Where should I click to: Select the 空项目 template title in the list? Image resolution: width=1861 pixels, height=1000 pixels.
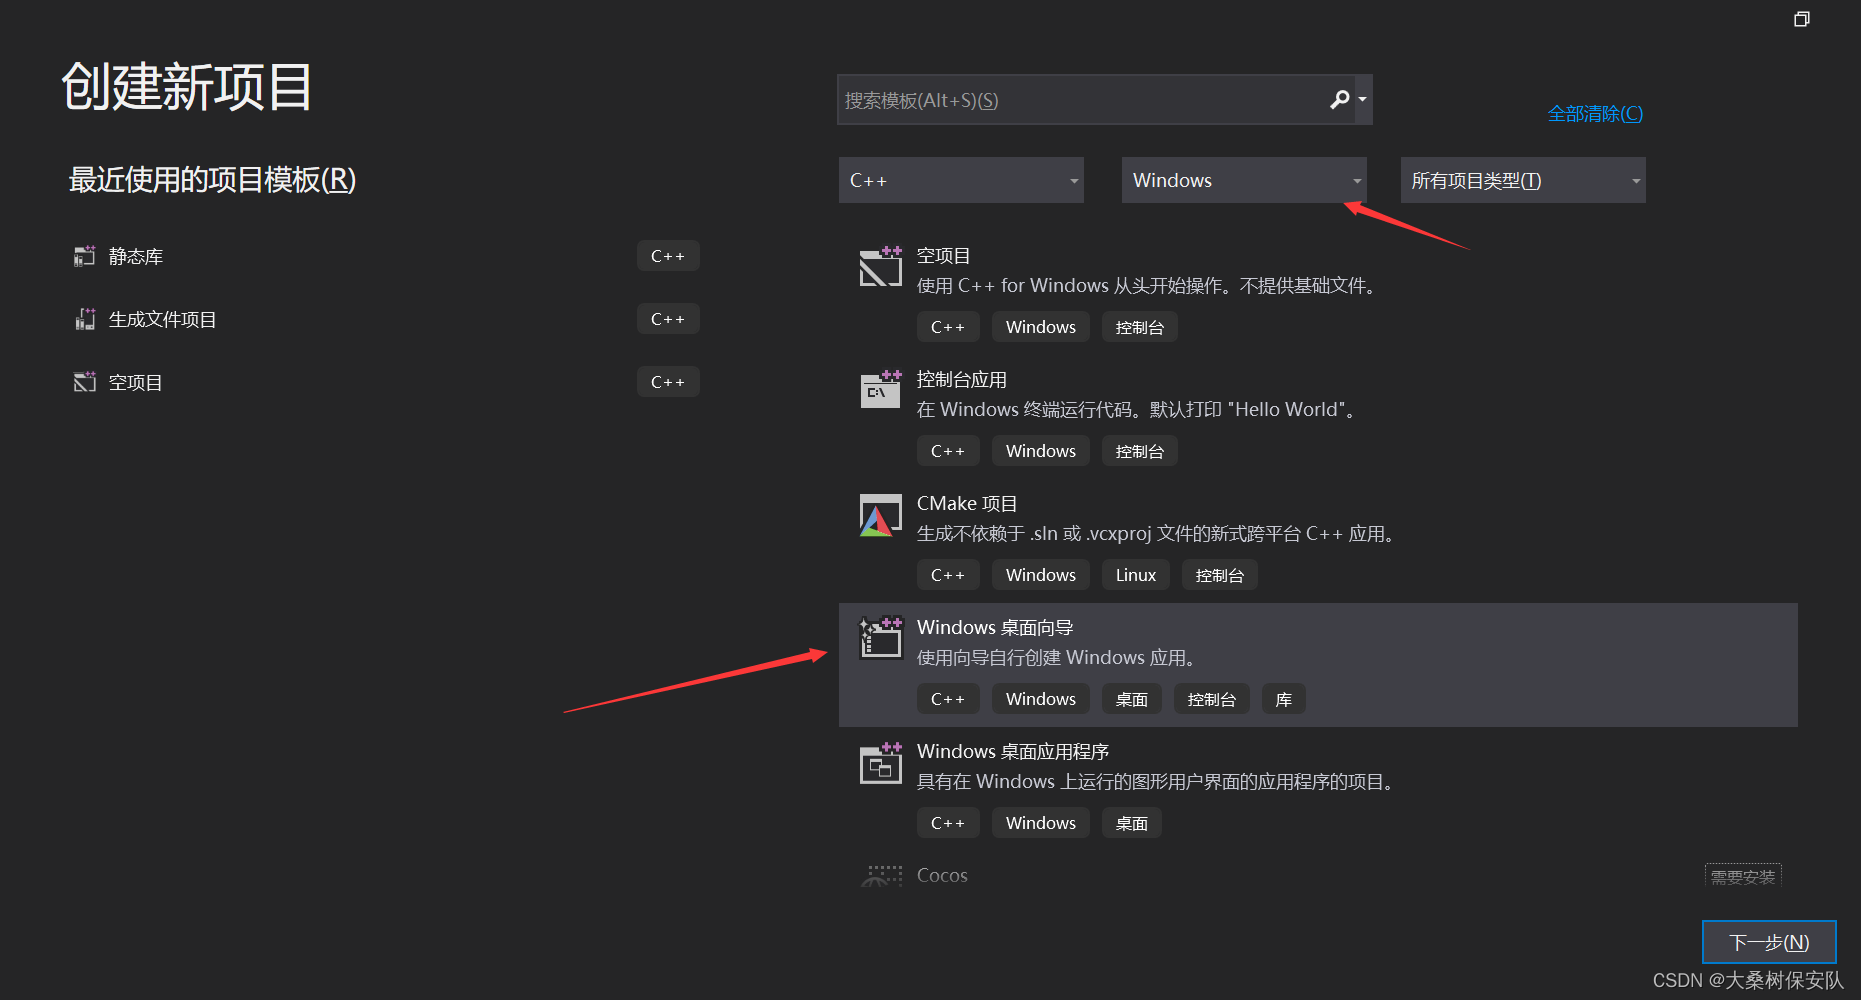[x=944, y=256]
